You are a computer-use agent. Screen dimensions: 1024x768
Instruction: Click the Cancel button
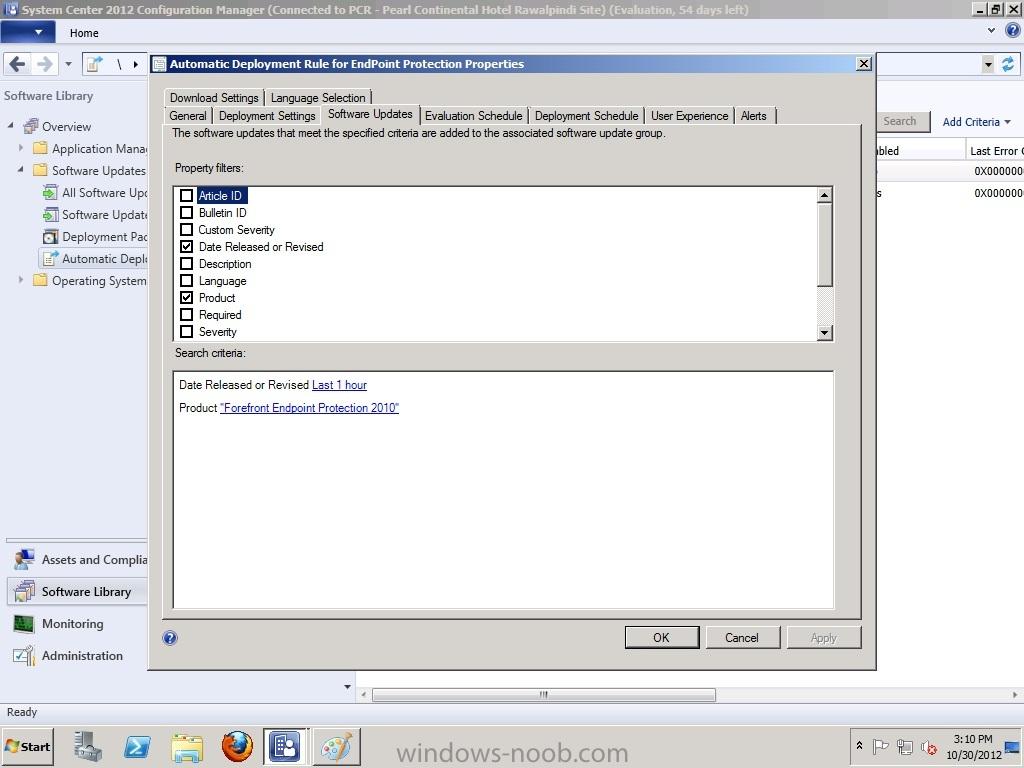click(742, 637)
